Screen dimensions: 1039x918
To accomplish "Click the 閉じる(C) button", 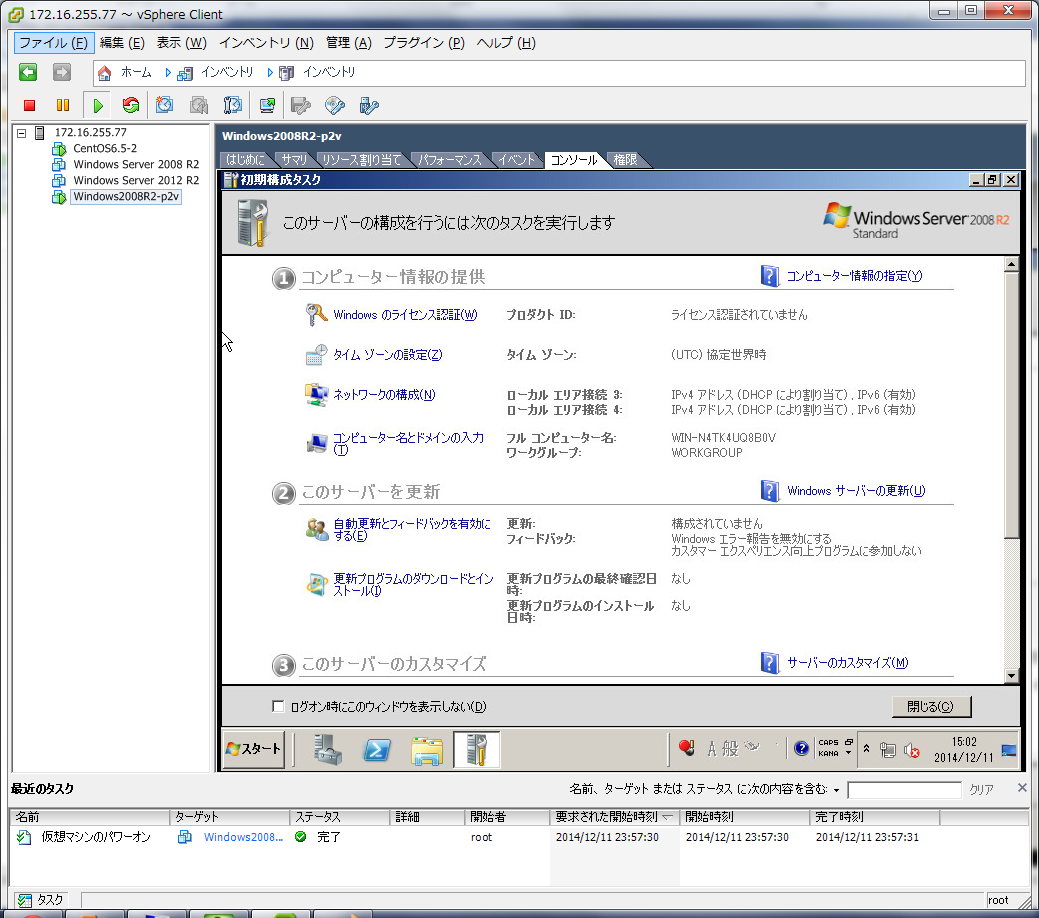I will [x=931, y=707].
